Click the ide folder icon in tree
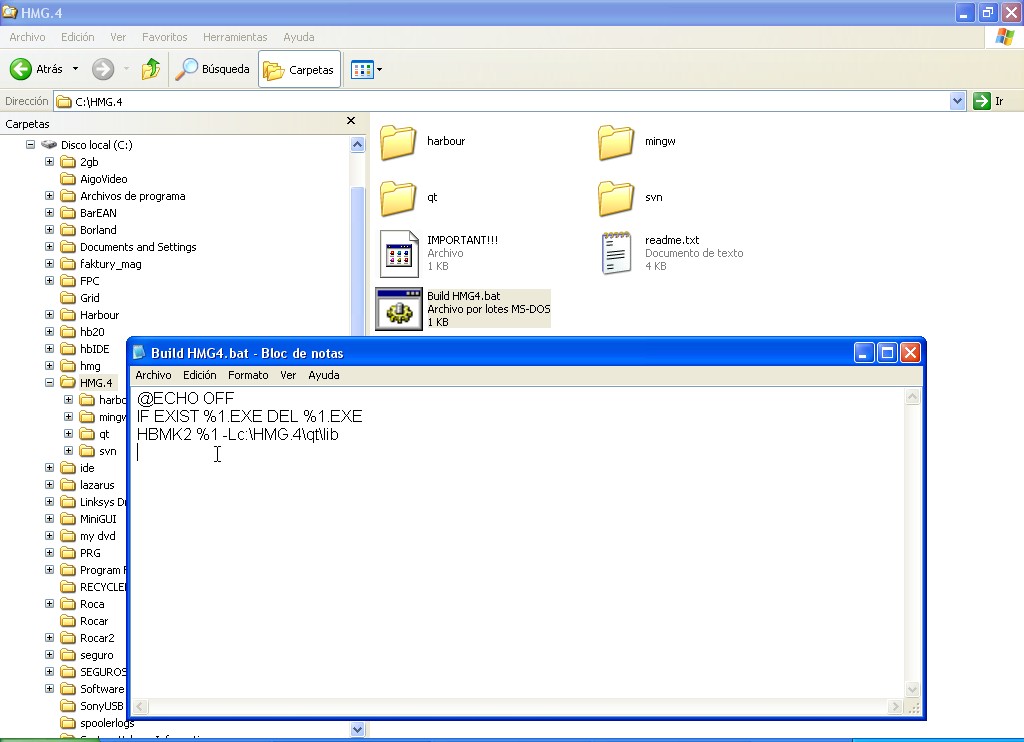This screenshot has height=742, width=1024. [x=68, y=468]
